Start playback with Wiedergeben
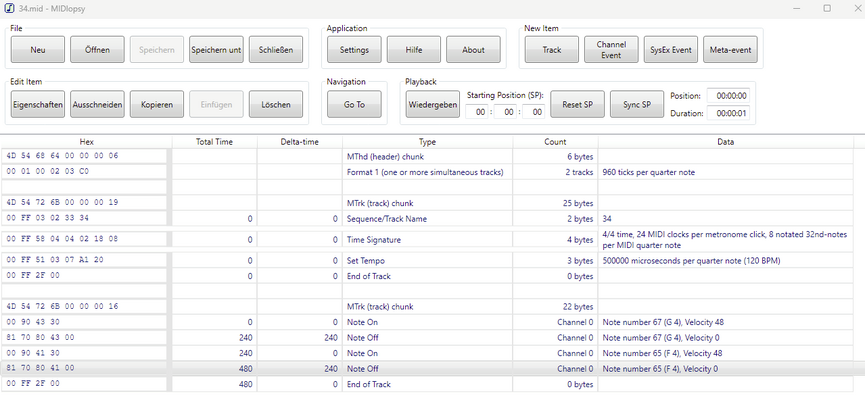 click(x=433, y=105)
